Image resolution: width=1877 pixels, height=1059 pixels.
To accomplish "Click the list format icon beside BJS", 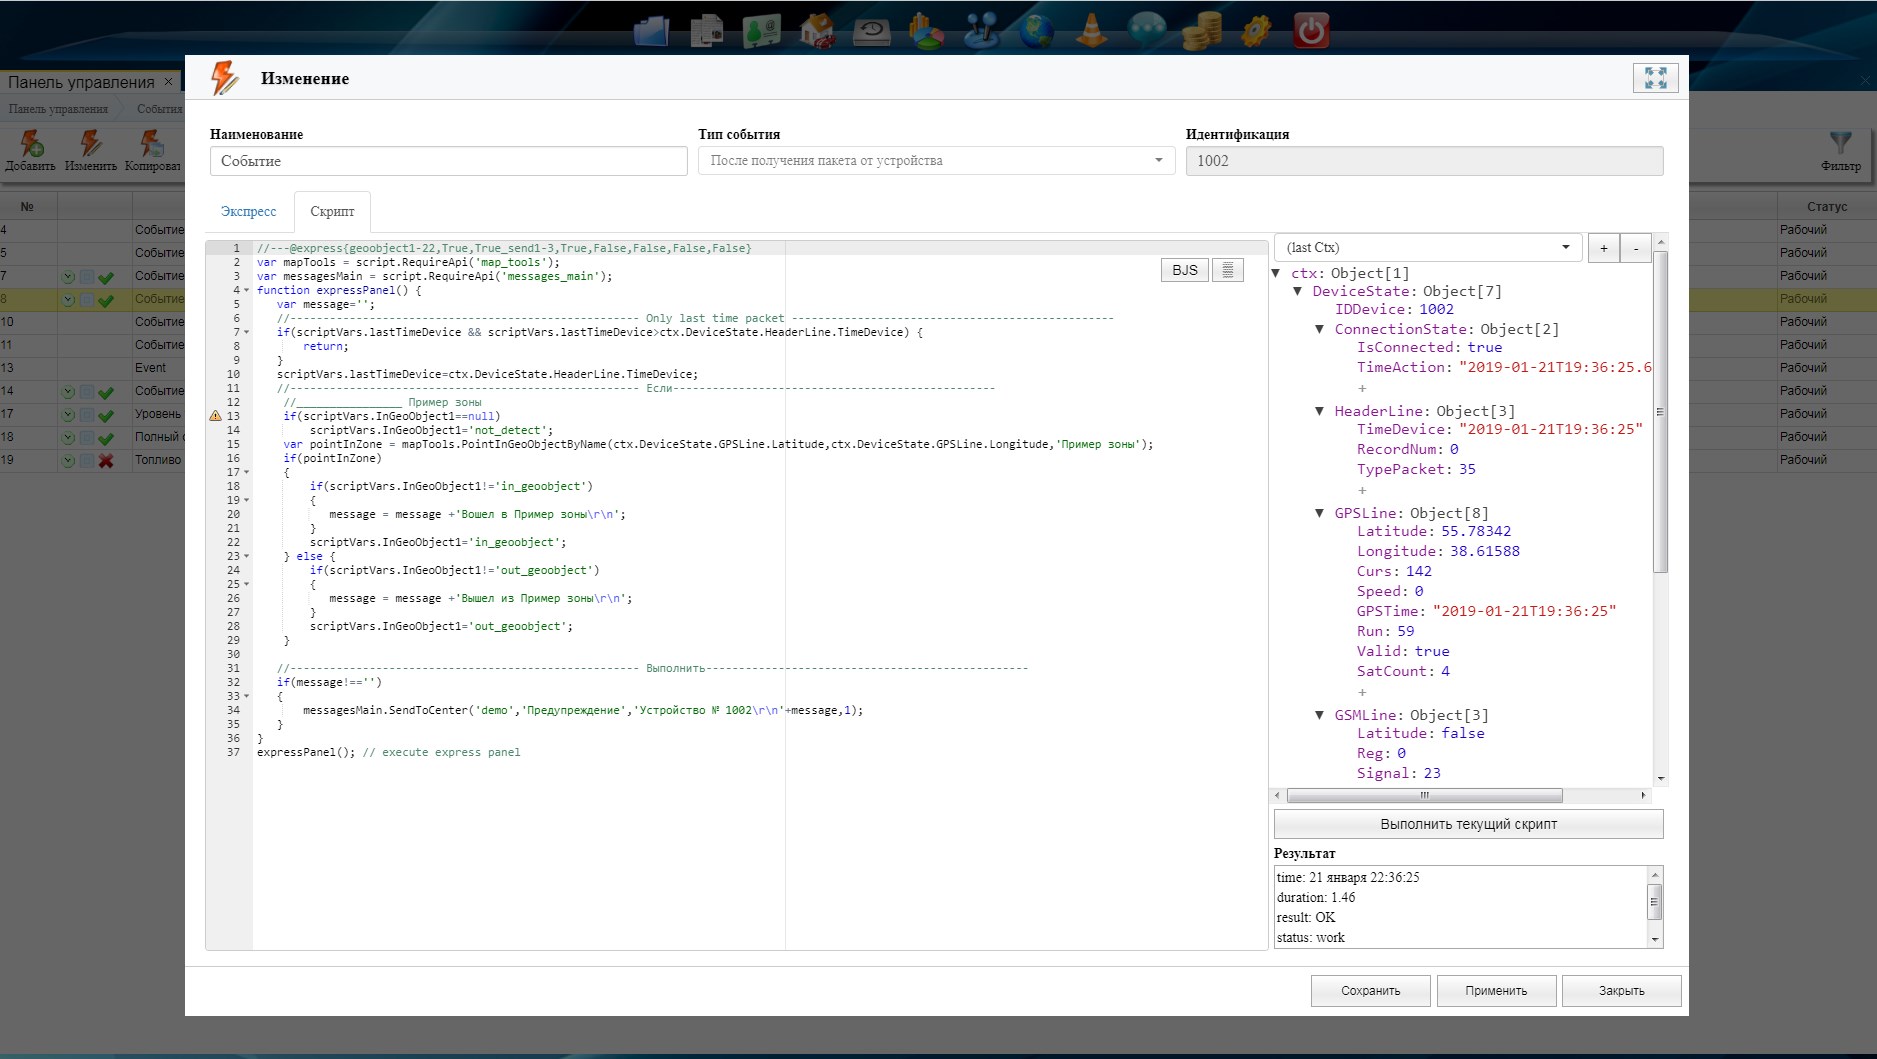I will pyautogui.click(x=1228, y=270).
